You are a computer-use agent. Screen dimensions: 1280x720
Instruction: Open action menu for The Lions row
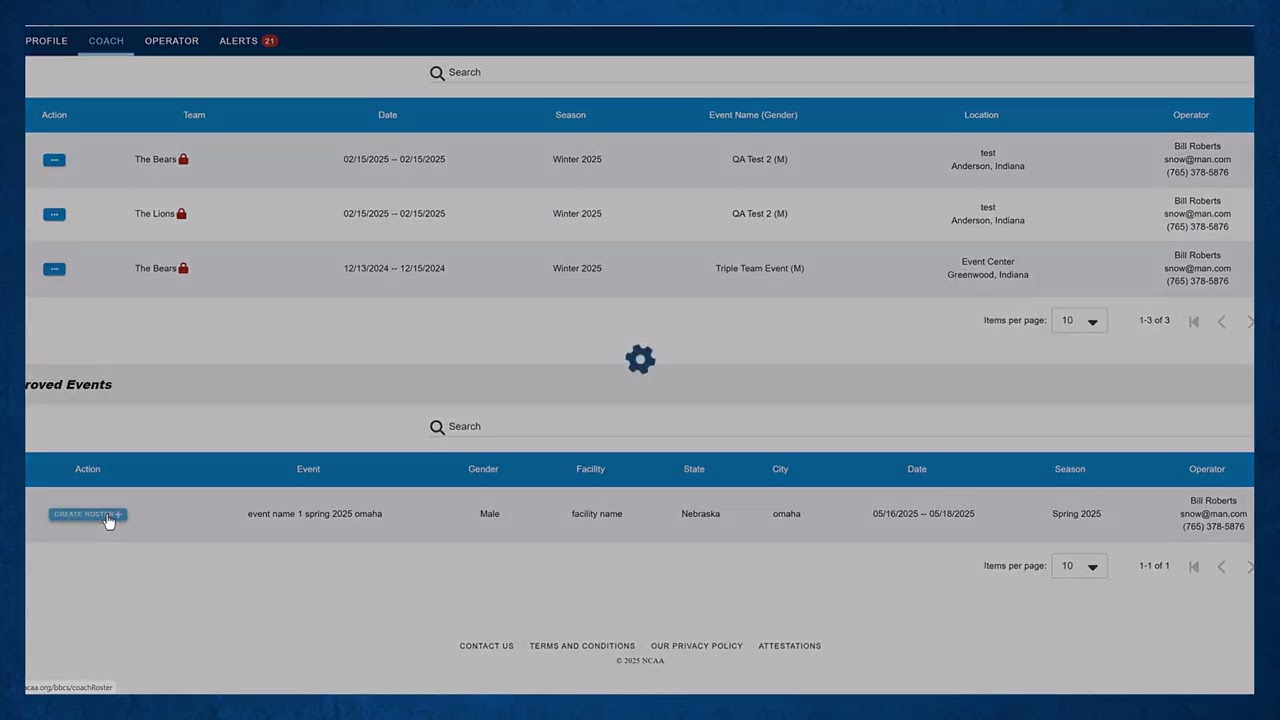click(54, 214)
